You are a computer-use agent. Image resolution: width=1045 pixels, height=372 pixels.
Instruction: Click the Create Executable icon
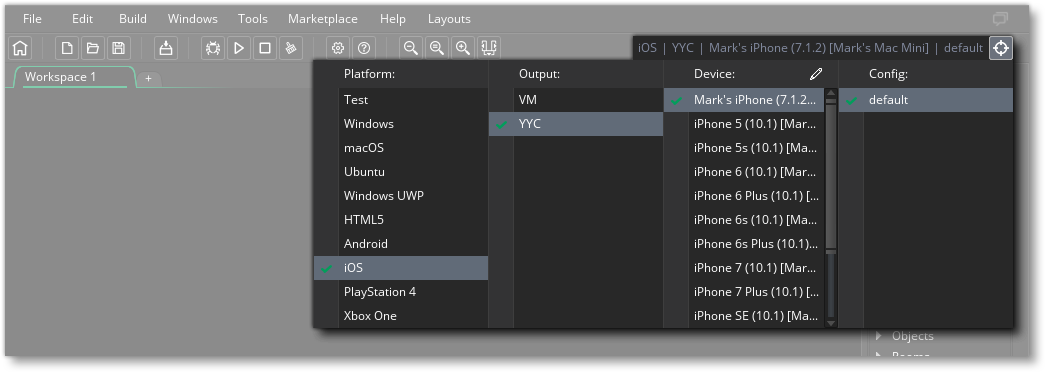click(x=166, y=48)
